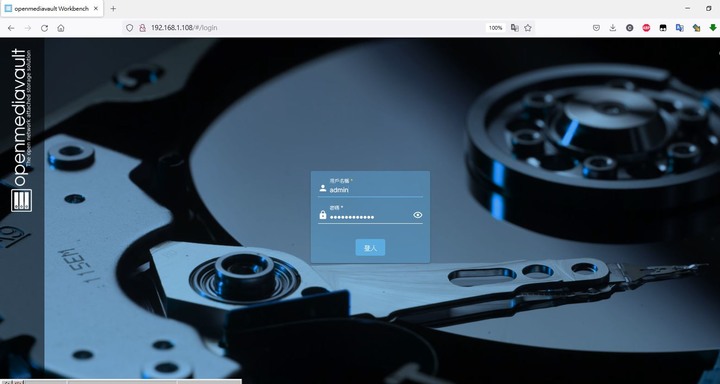Viewport: 720px width, 384px height.
Task: Open a new browser tab
Action: [113, 9]
